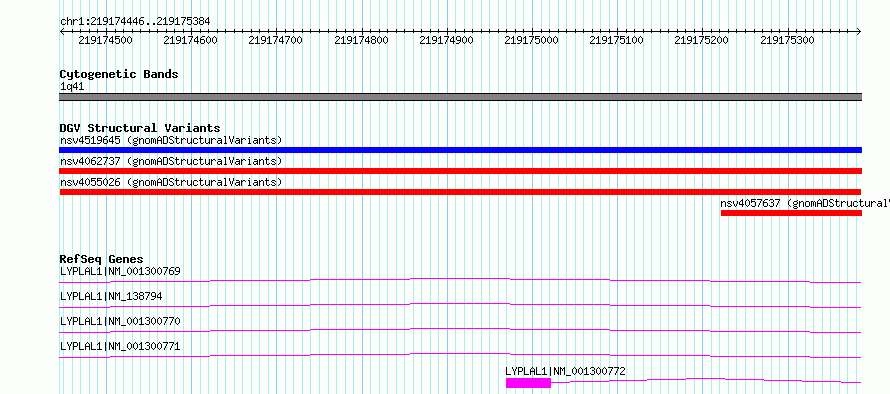
Task: Open LYPLAL1|NM_138794 transcript label
Action: tap(111, 296)
